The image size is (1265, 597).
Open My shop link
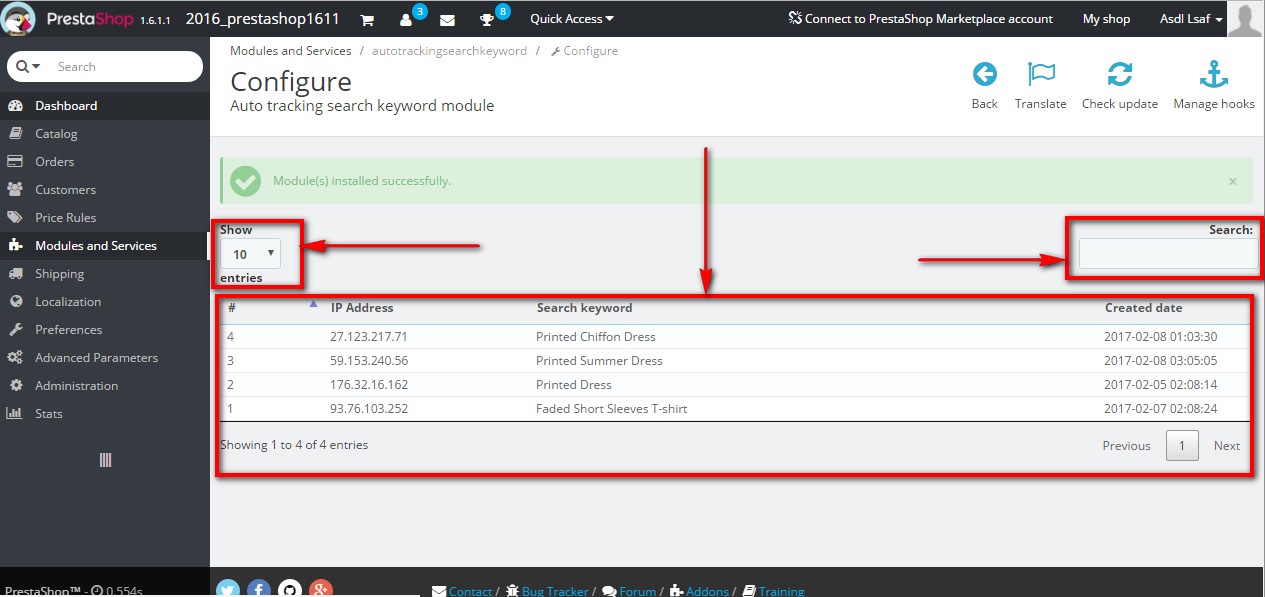click(1106, 19)
